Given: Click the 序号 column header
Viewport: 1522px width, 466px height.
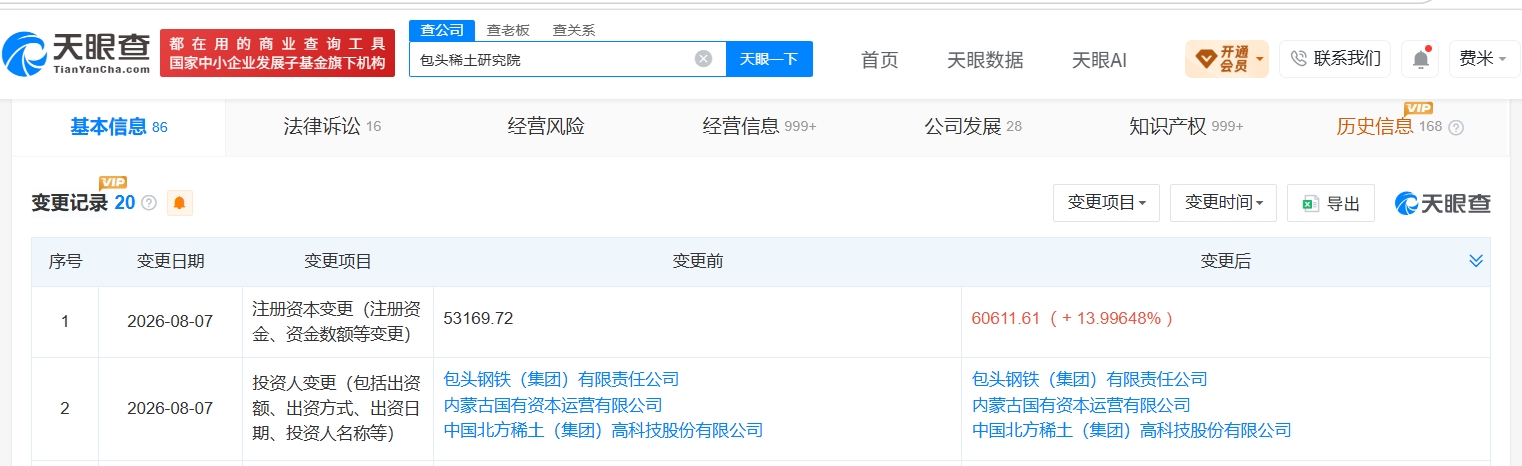Looking at the screenshot, I should (x=65, y=262).
